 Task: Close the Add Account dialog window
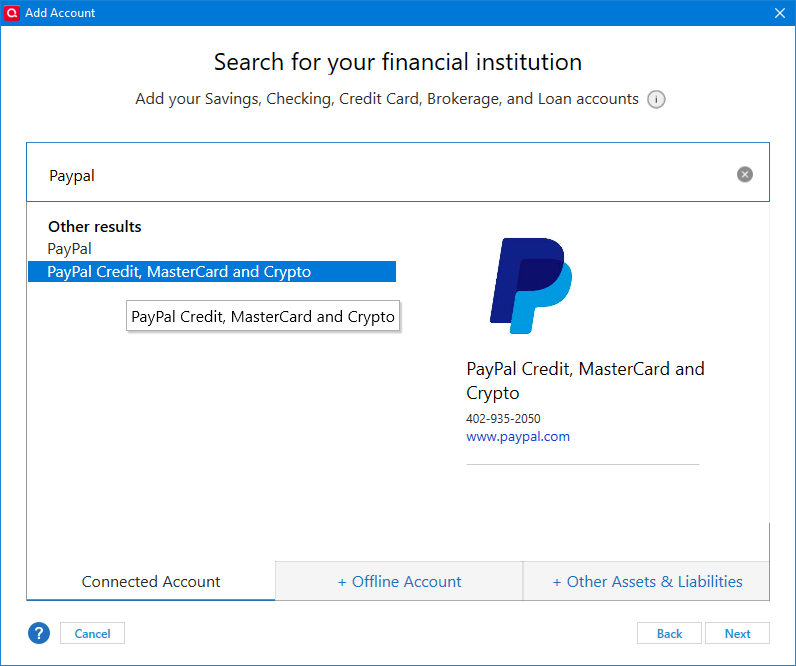click(780, 13)
